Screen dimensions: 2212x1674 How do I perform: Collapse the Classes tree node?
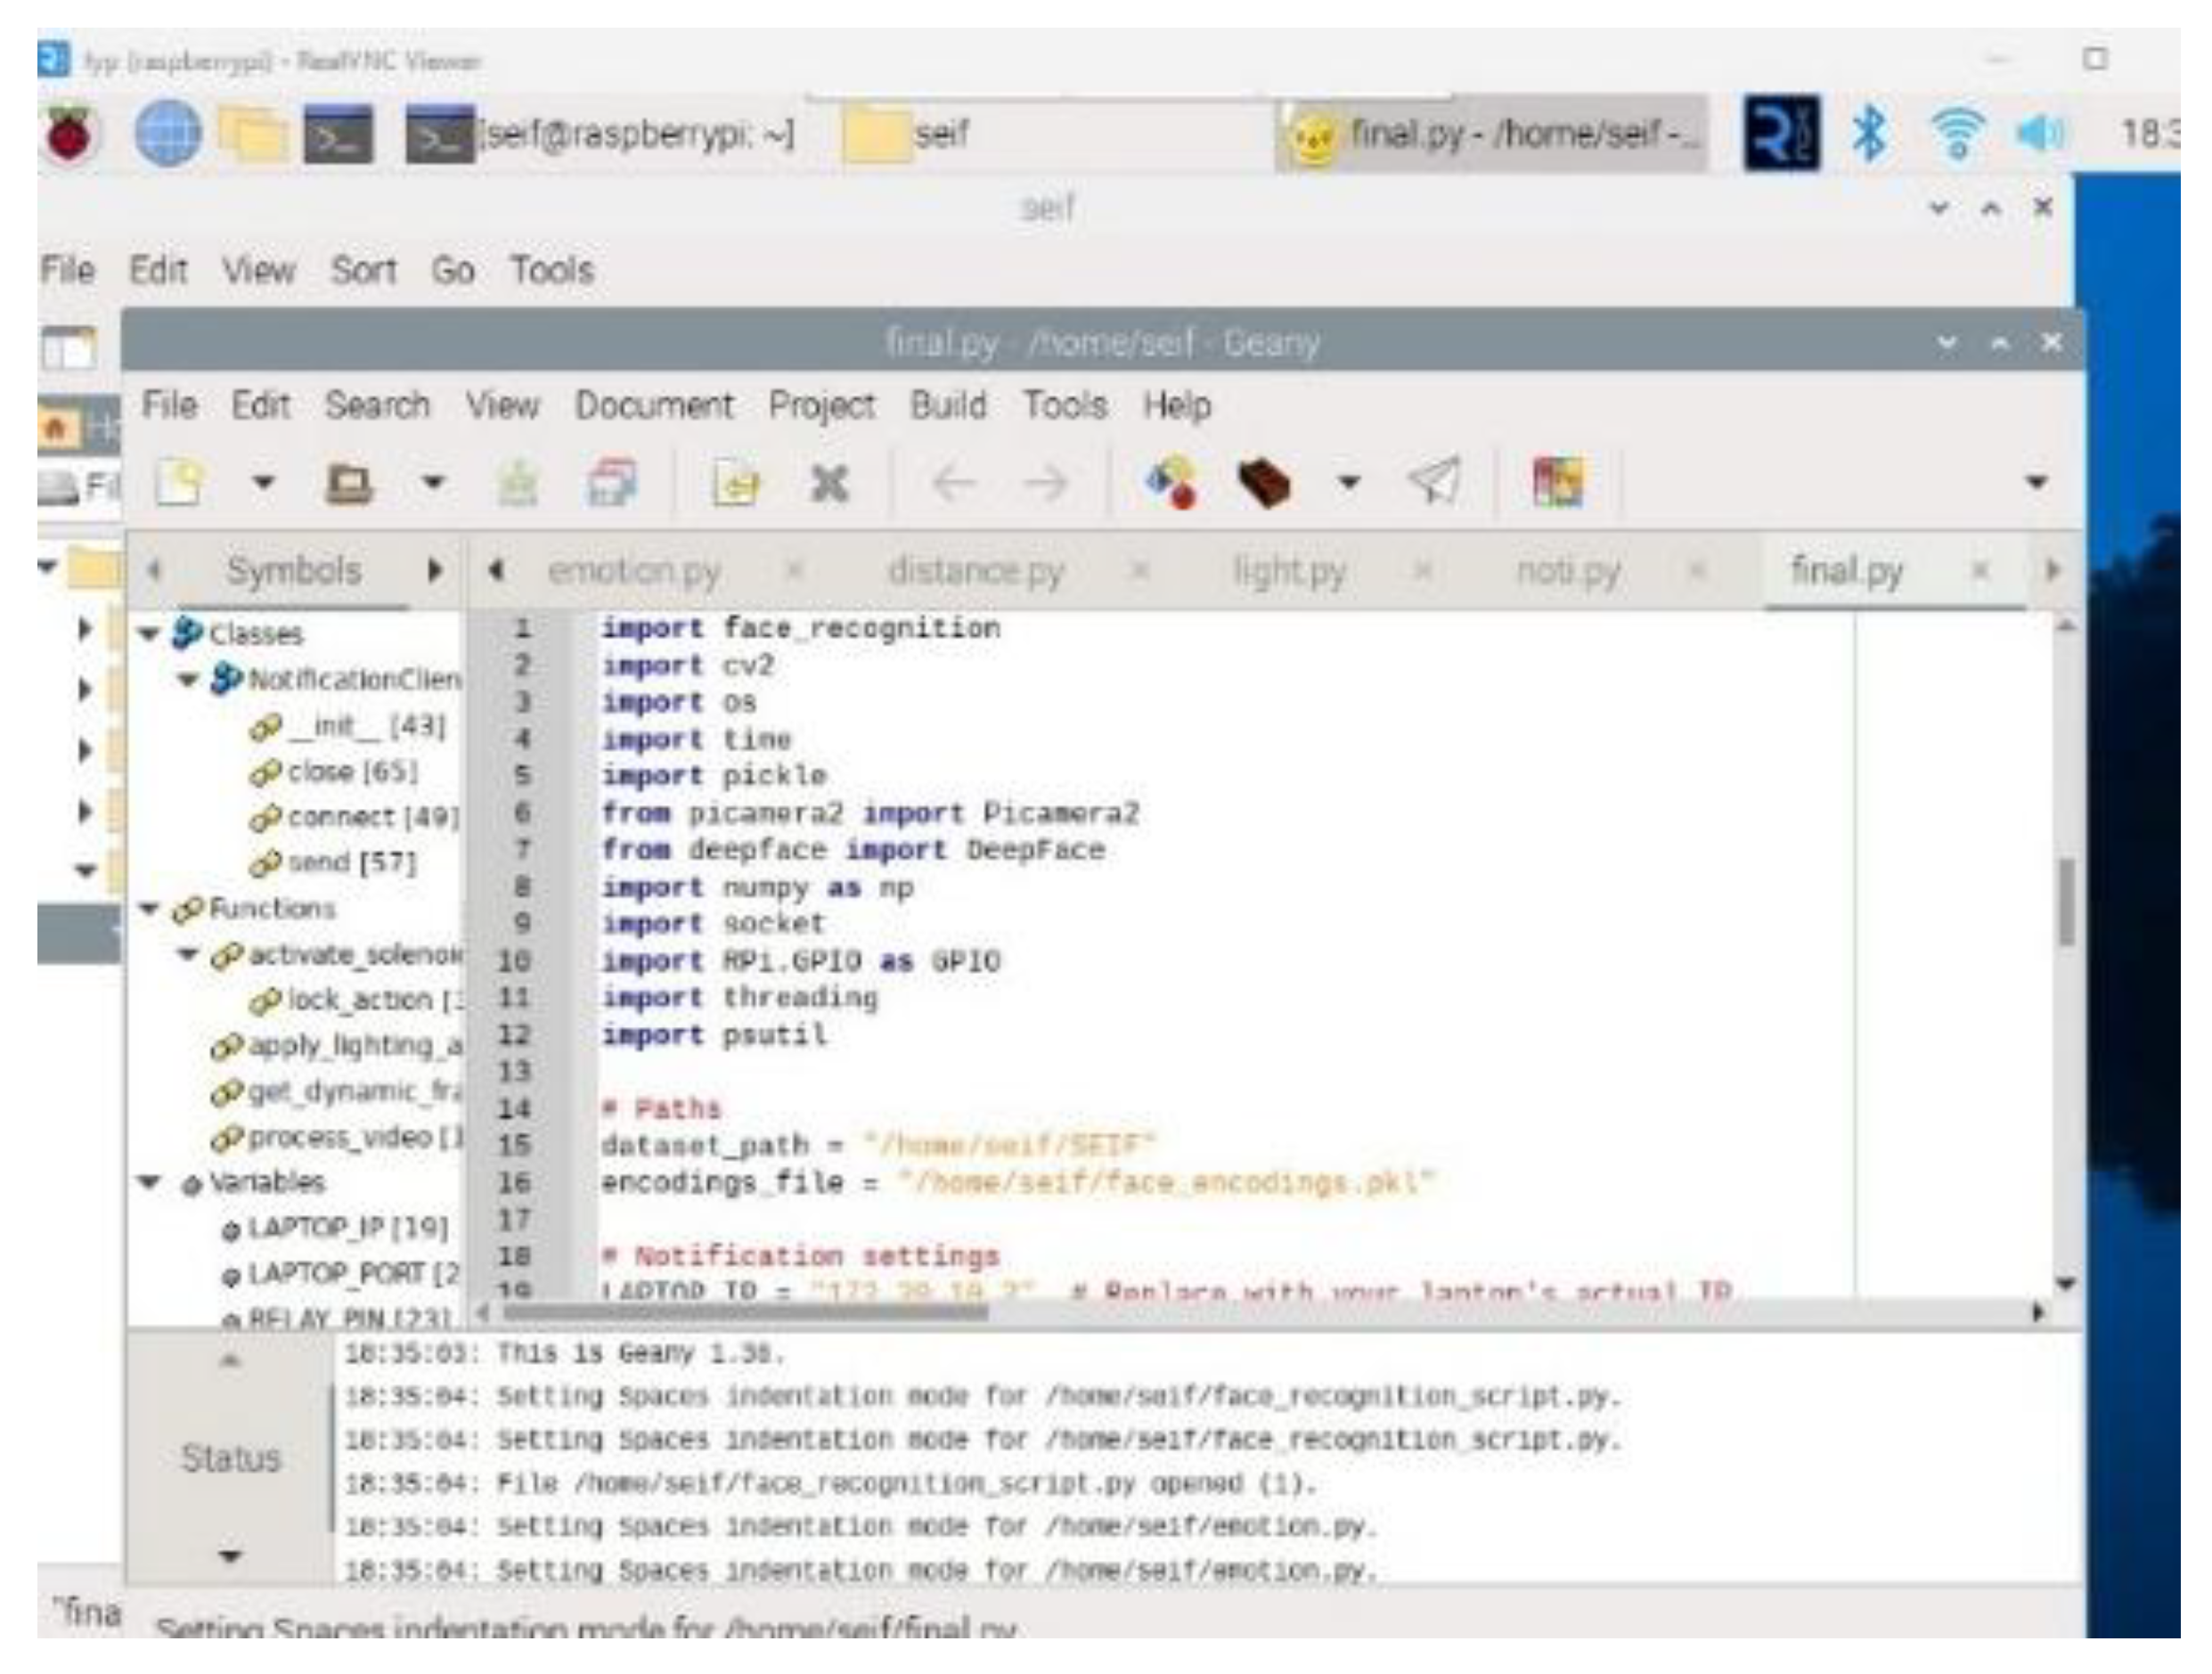coord(150,634)
